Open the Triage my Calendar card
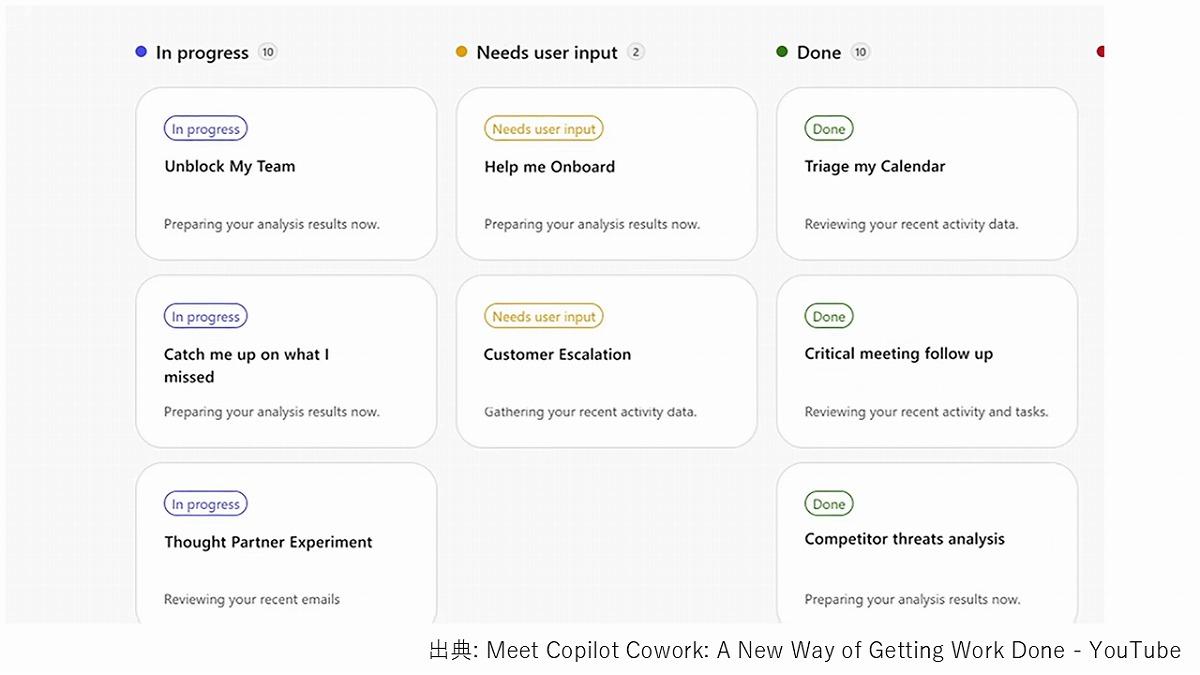 point(926,175)
